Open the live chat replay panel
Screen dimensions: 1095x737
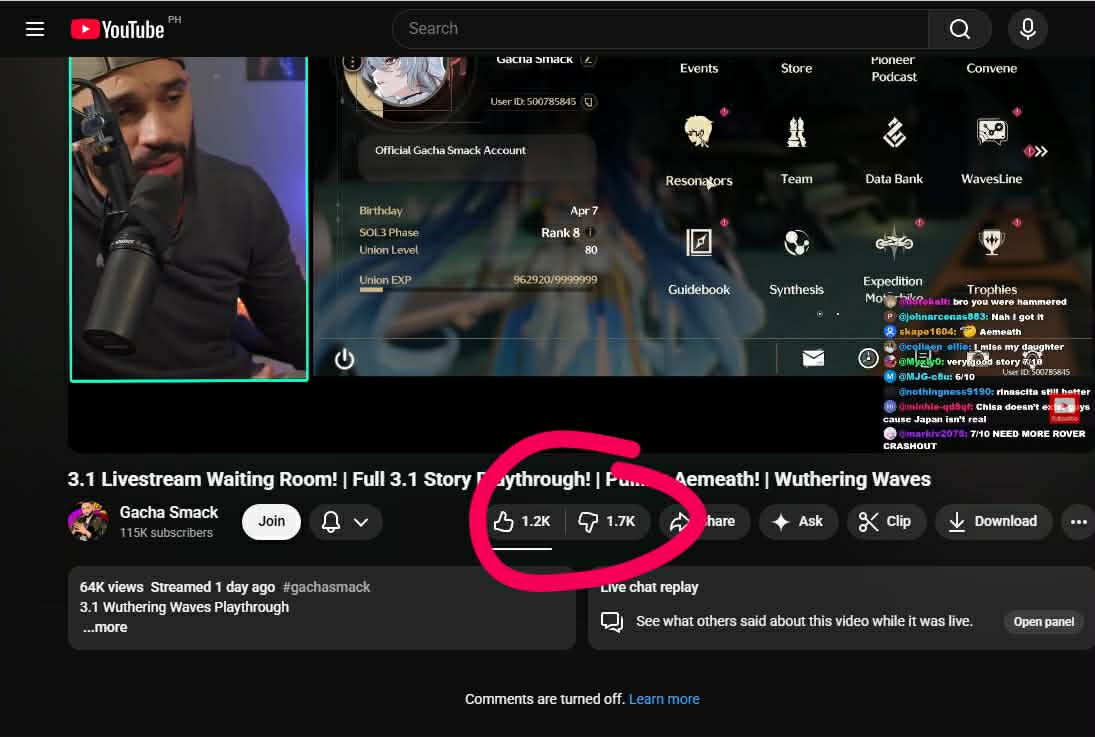point(1043,622)
